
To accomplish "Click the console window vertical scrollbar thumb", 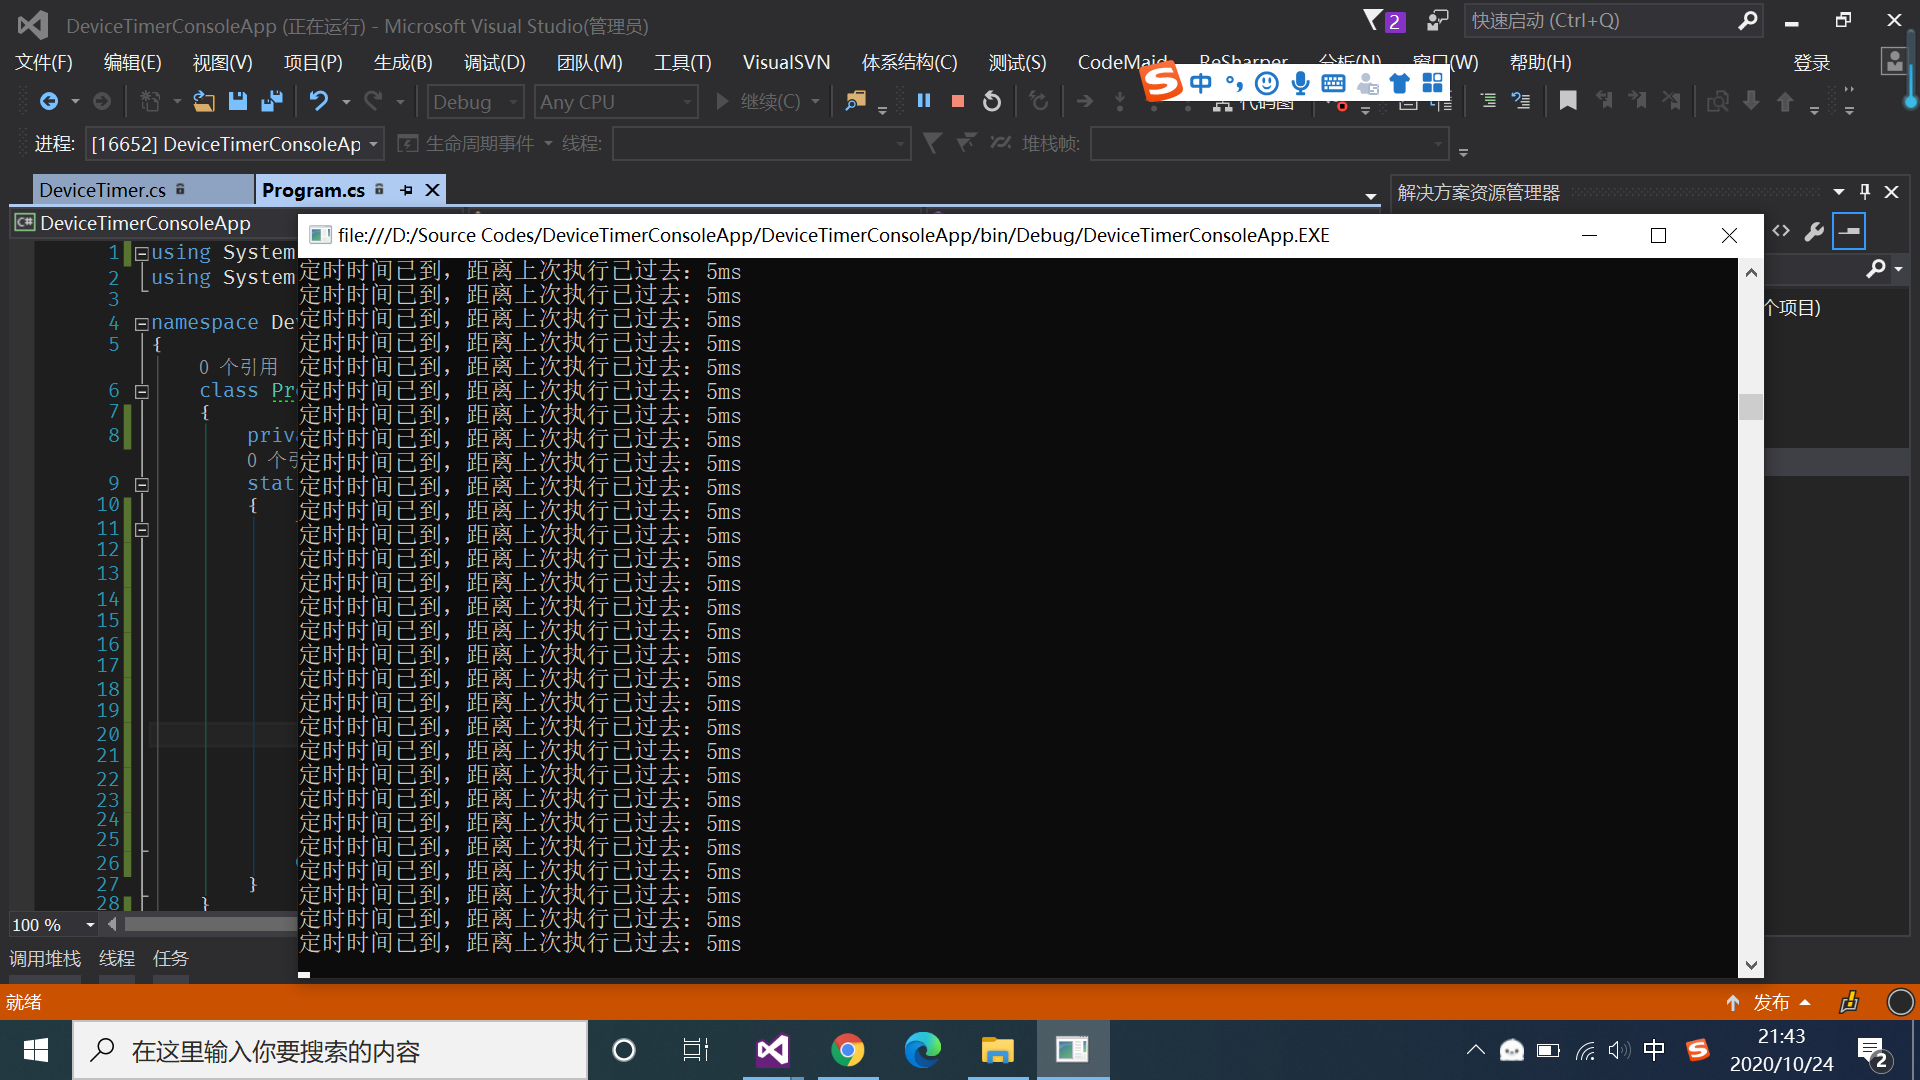I will click(x=1750, y=407).
